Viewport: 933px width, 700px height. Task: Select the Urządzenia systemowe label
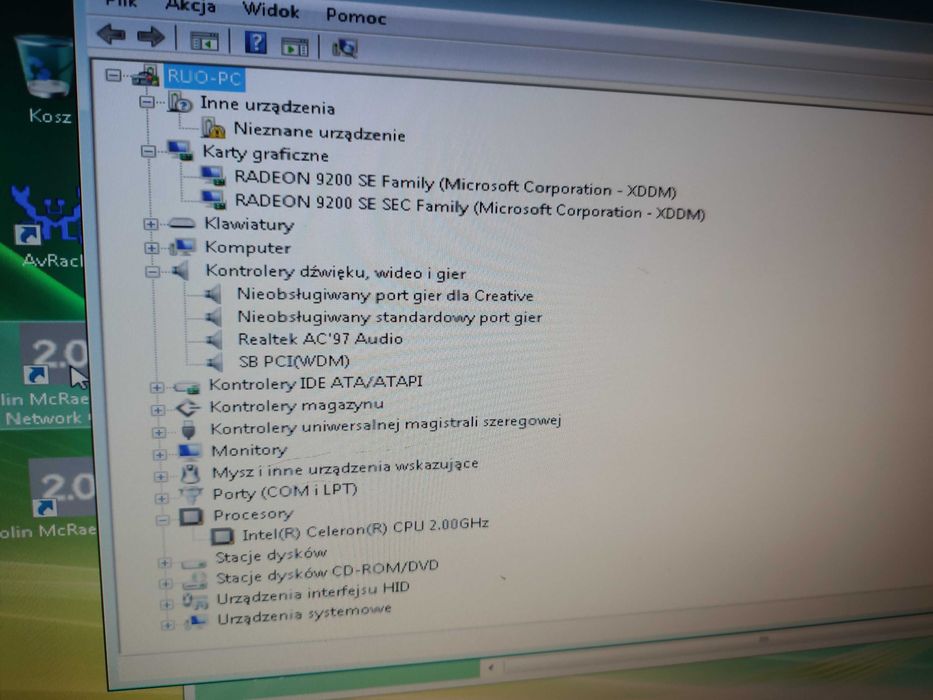304,614
